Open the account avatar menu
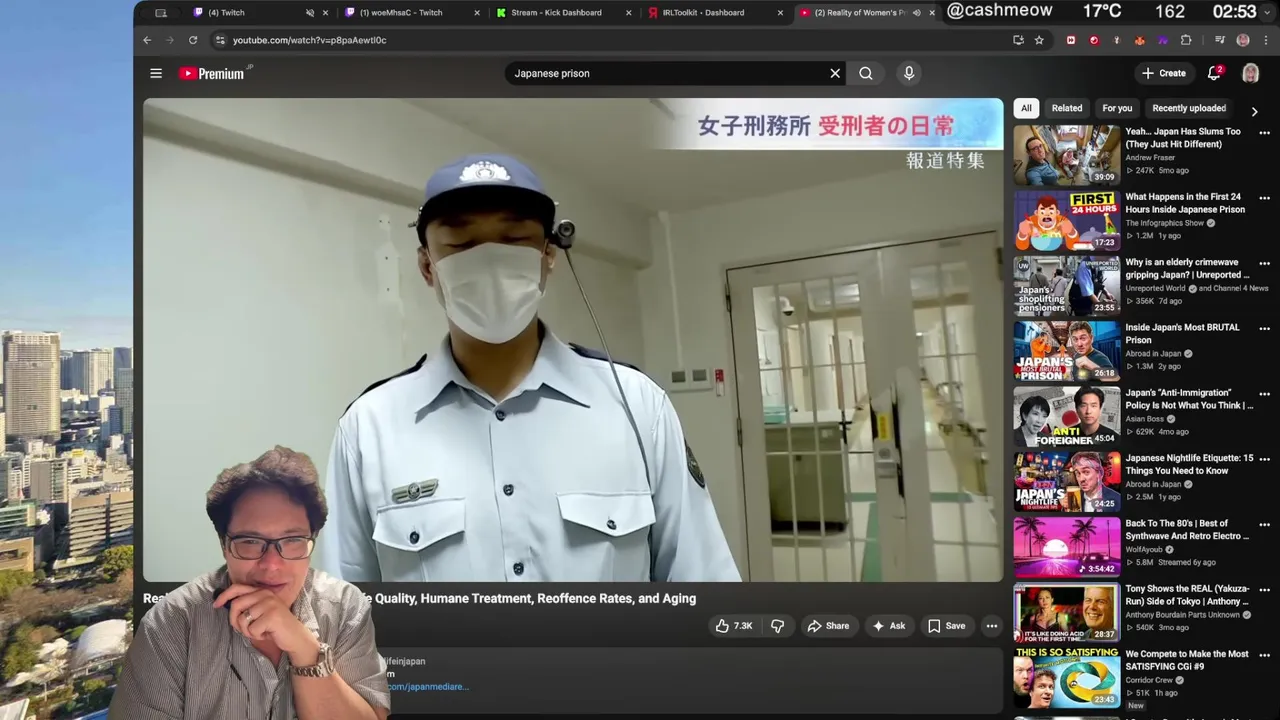This screenshot has width=1280, height=720. pos(1250,73)
